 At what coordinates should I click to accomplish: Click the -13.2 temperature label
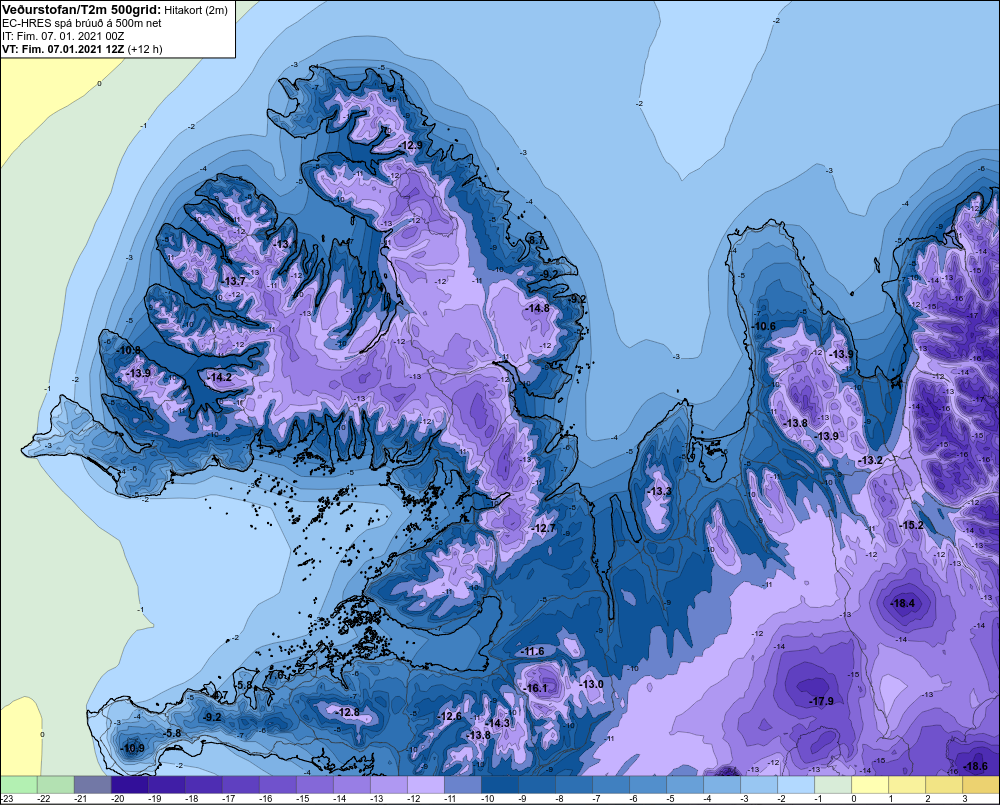coord(871,460)
